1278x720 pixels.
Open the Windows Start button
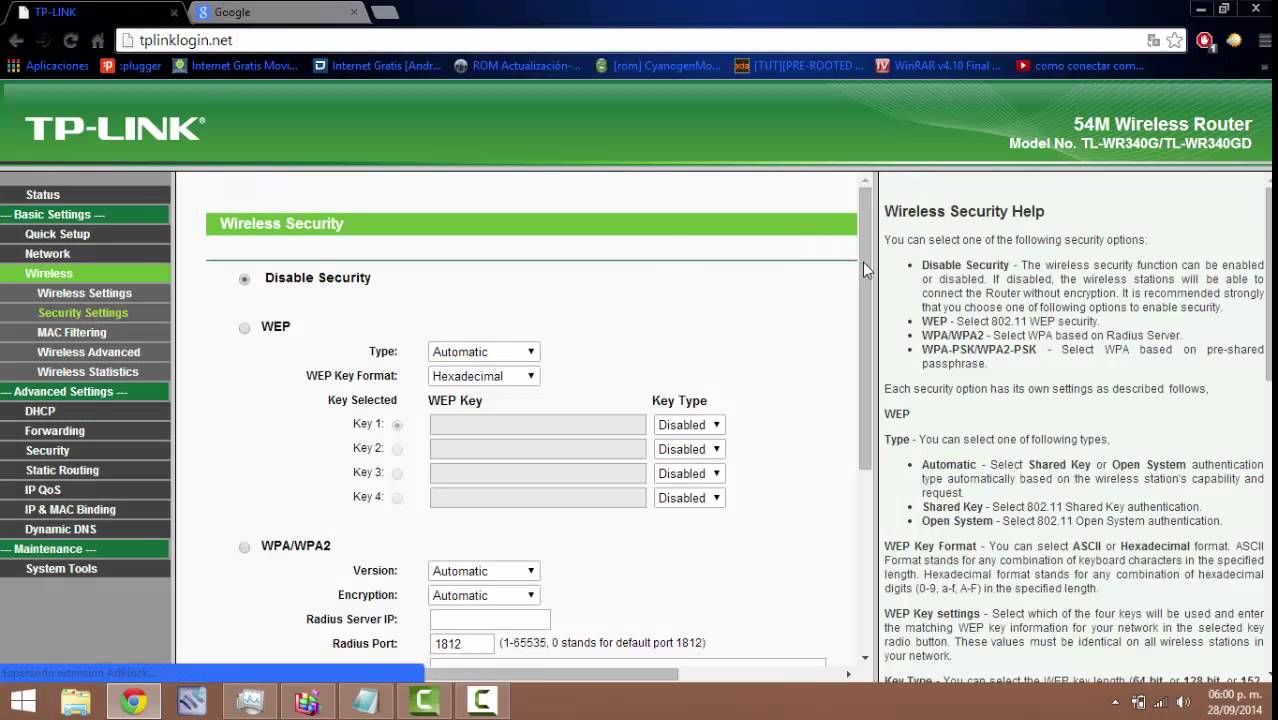click(x=22, y=701)
